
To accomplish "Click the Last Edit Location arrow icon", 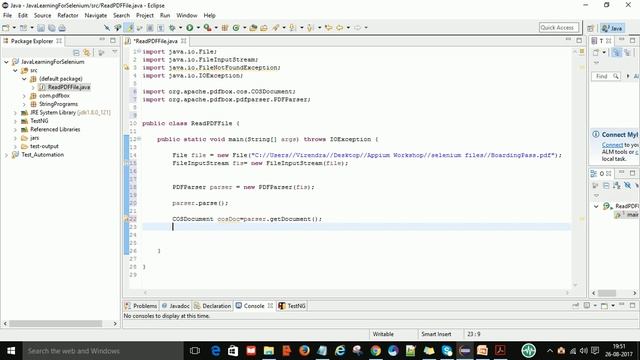I will coord(328,28).
